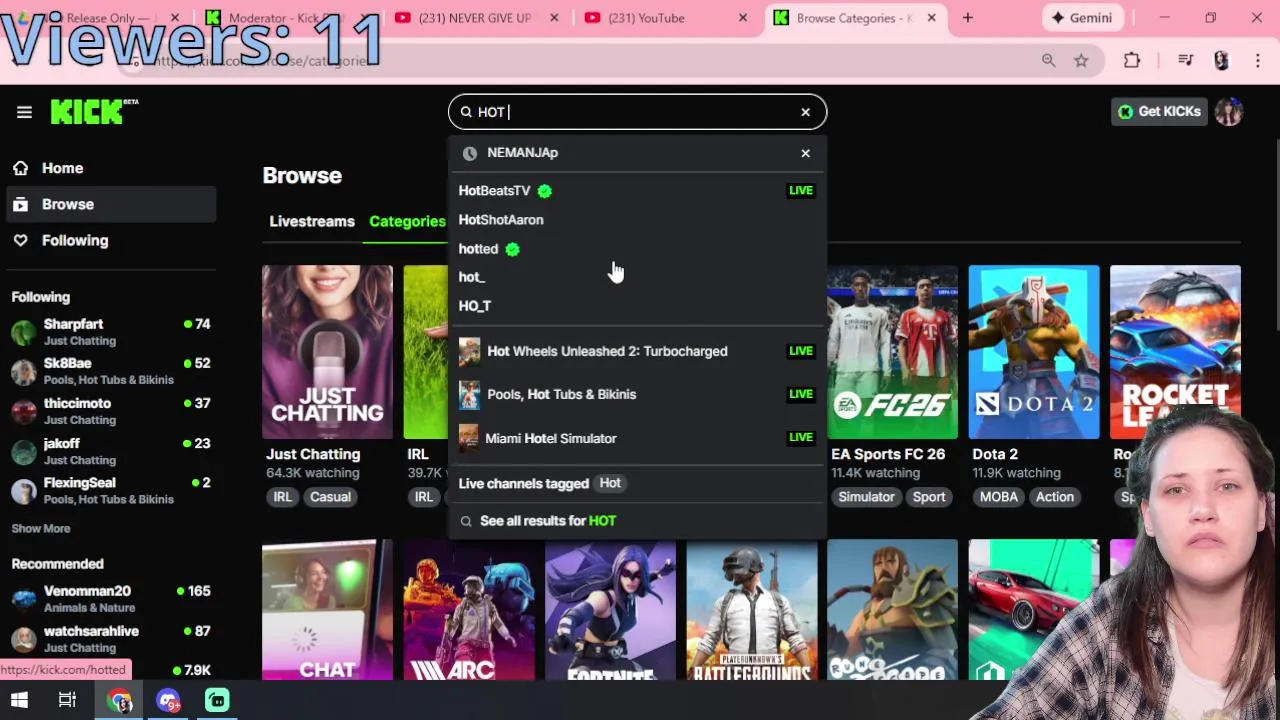The height and width of the screenshot is (720, 1280).
Task: Open EA Sports FC 26 category thumbnail
Action: pyautogui.click(x=892, y=352)
